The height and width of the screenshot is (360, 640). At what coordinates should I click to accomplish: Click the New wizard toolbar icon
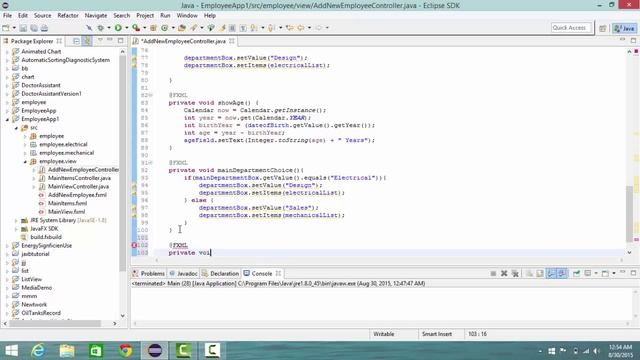[x=6, y=28]
